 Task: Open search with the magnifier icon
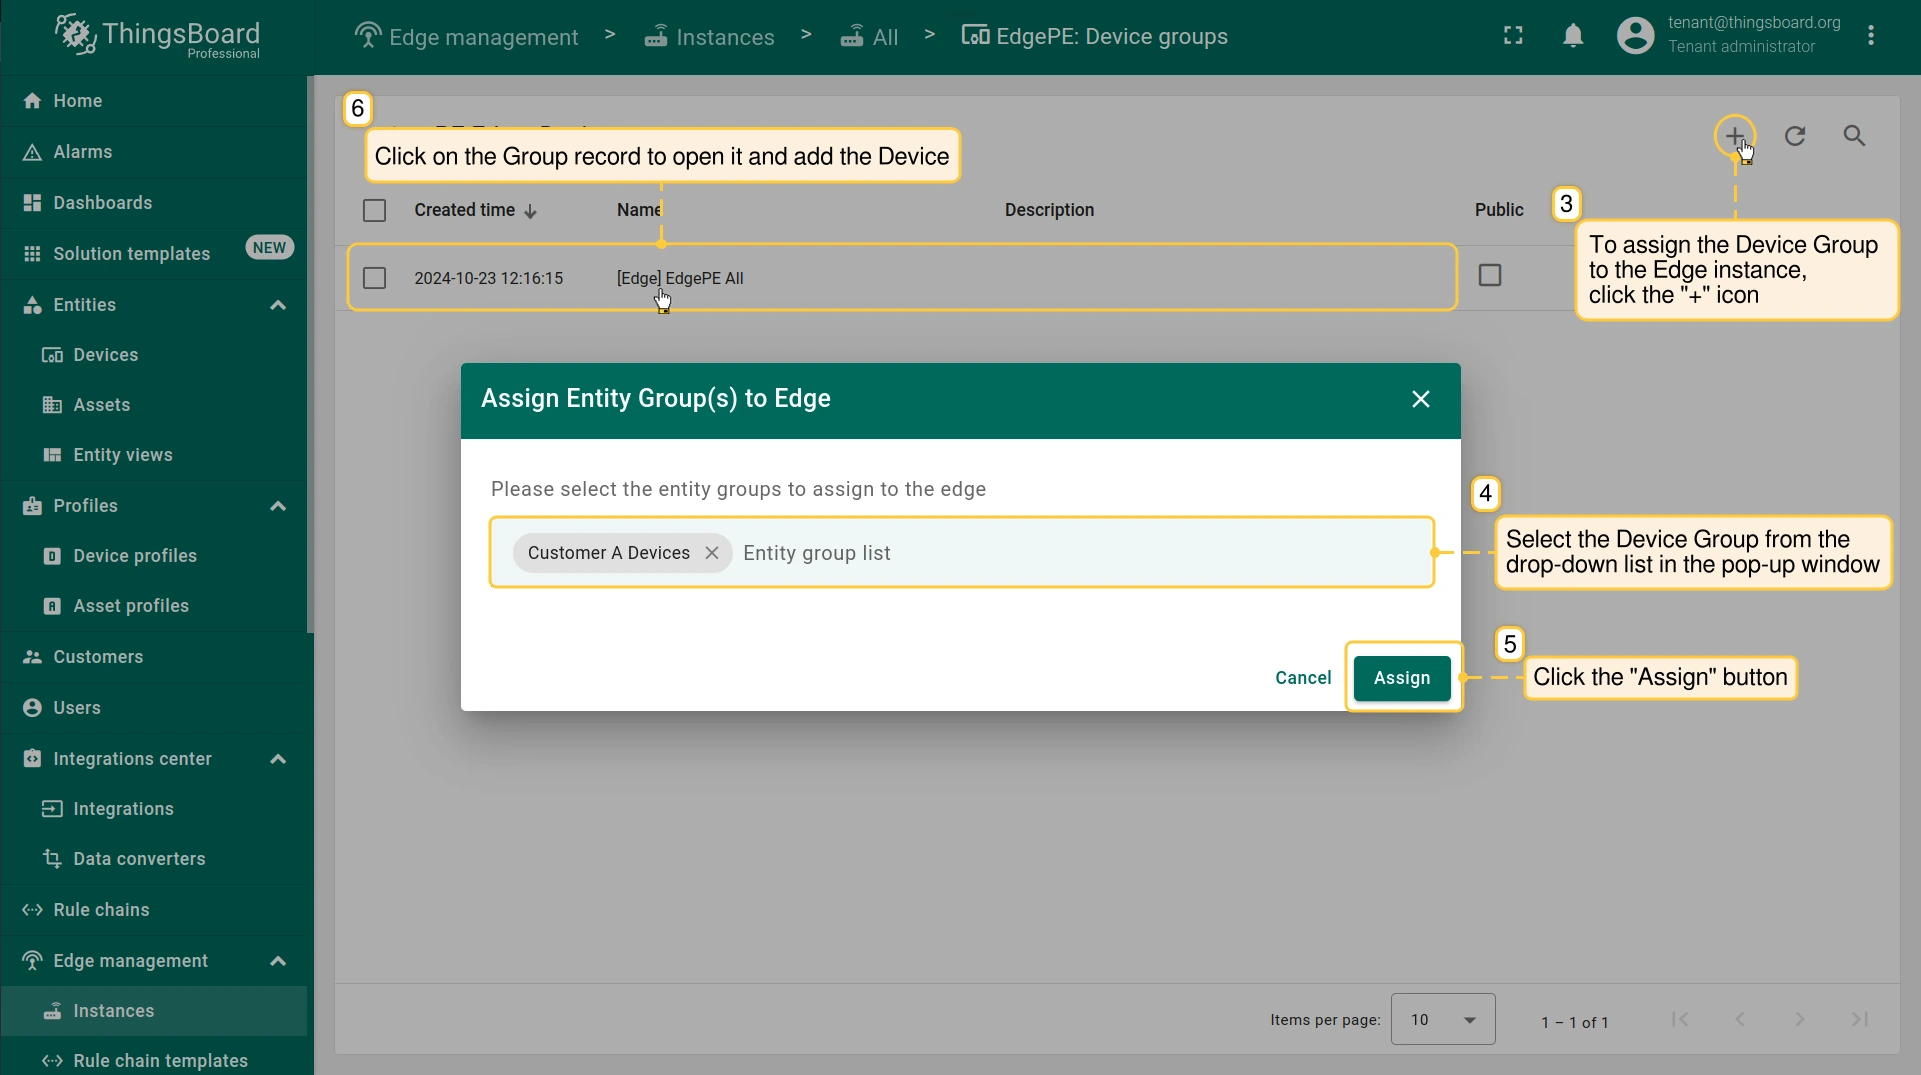pyautogui.click(x=1854, y=136)
